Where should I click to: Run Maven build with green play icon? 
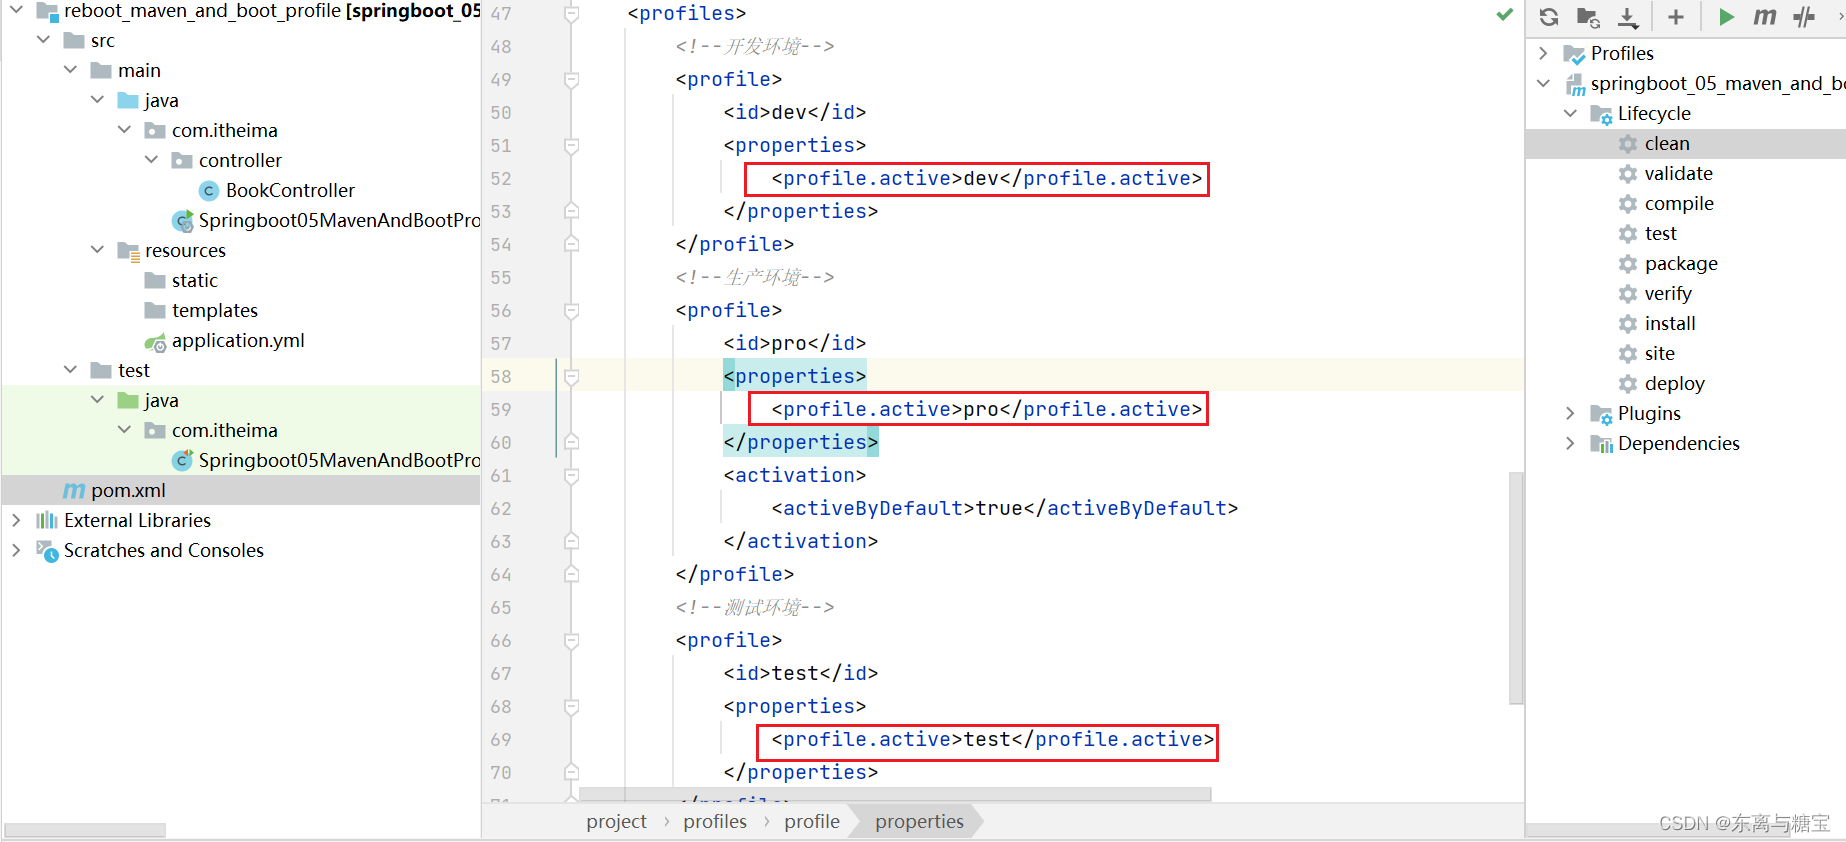(x=1726, y=17)
